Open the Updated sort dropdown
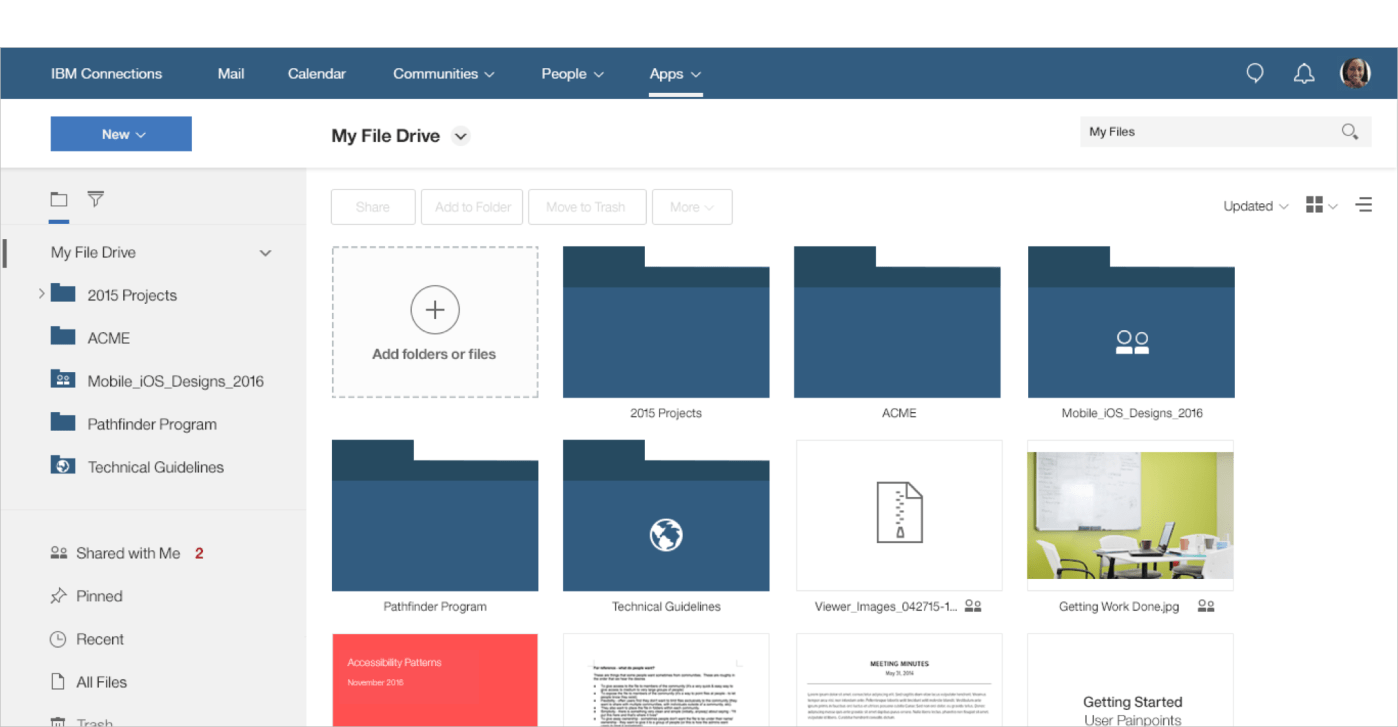Screen dimensions: 1398x727 coord(1255,206)
